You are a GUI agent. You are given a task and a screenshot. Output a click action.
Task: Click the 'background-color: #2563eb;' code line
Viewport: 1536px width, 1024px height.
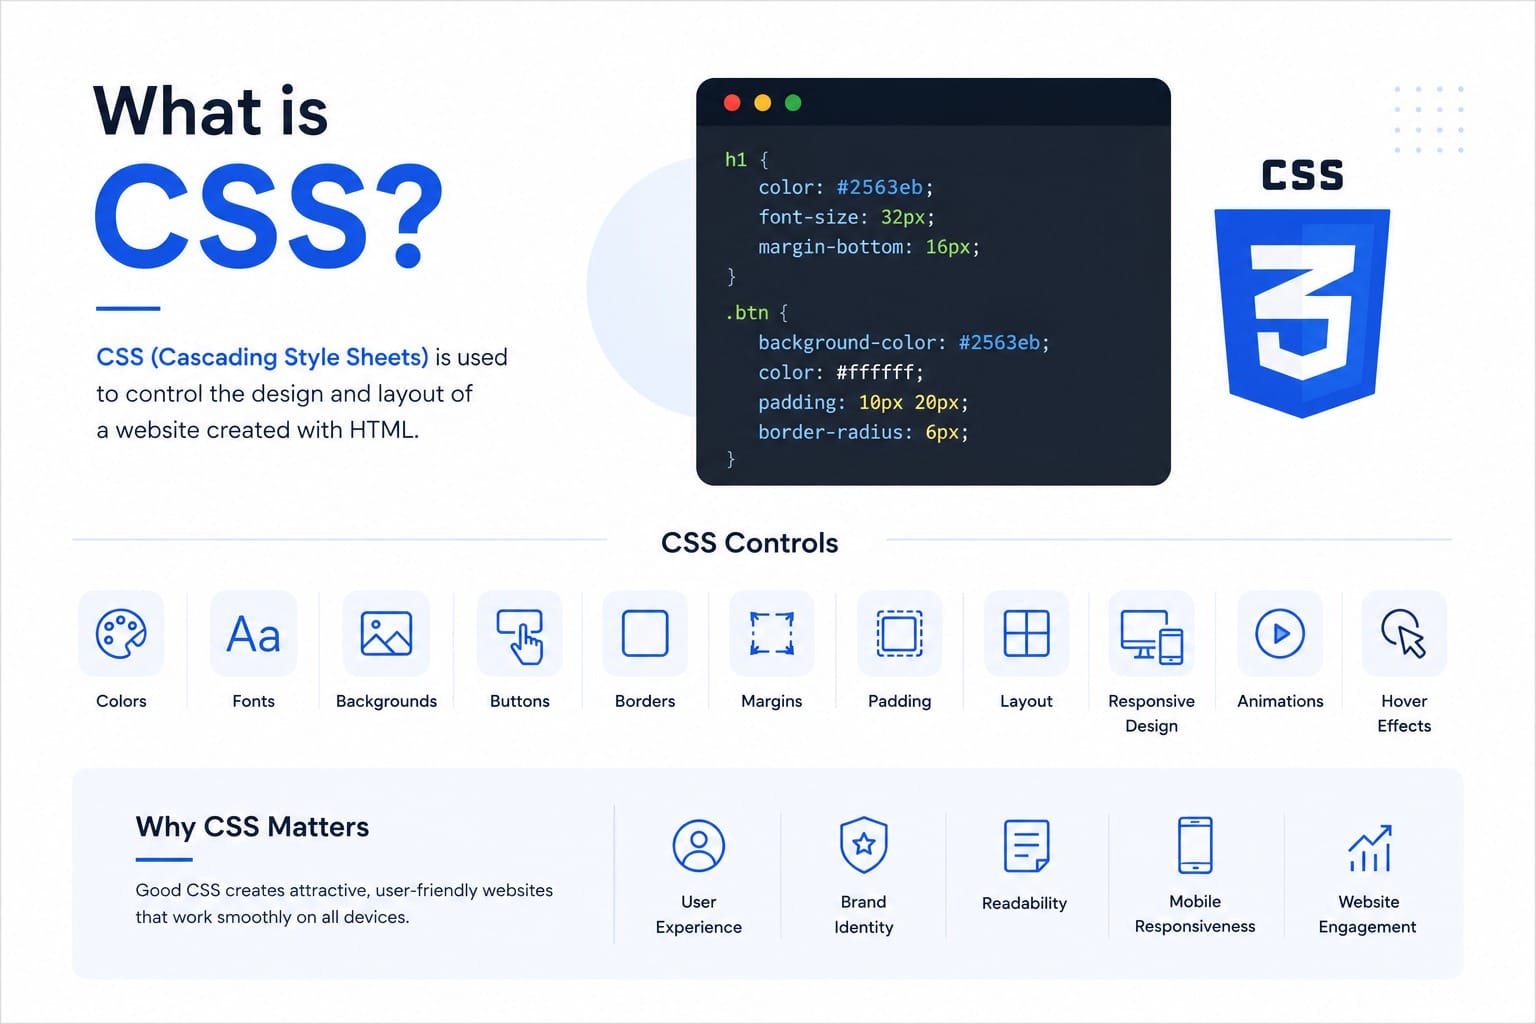pos(904,342)
